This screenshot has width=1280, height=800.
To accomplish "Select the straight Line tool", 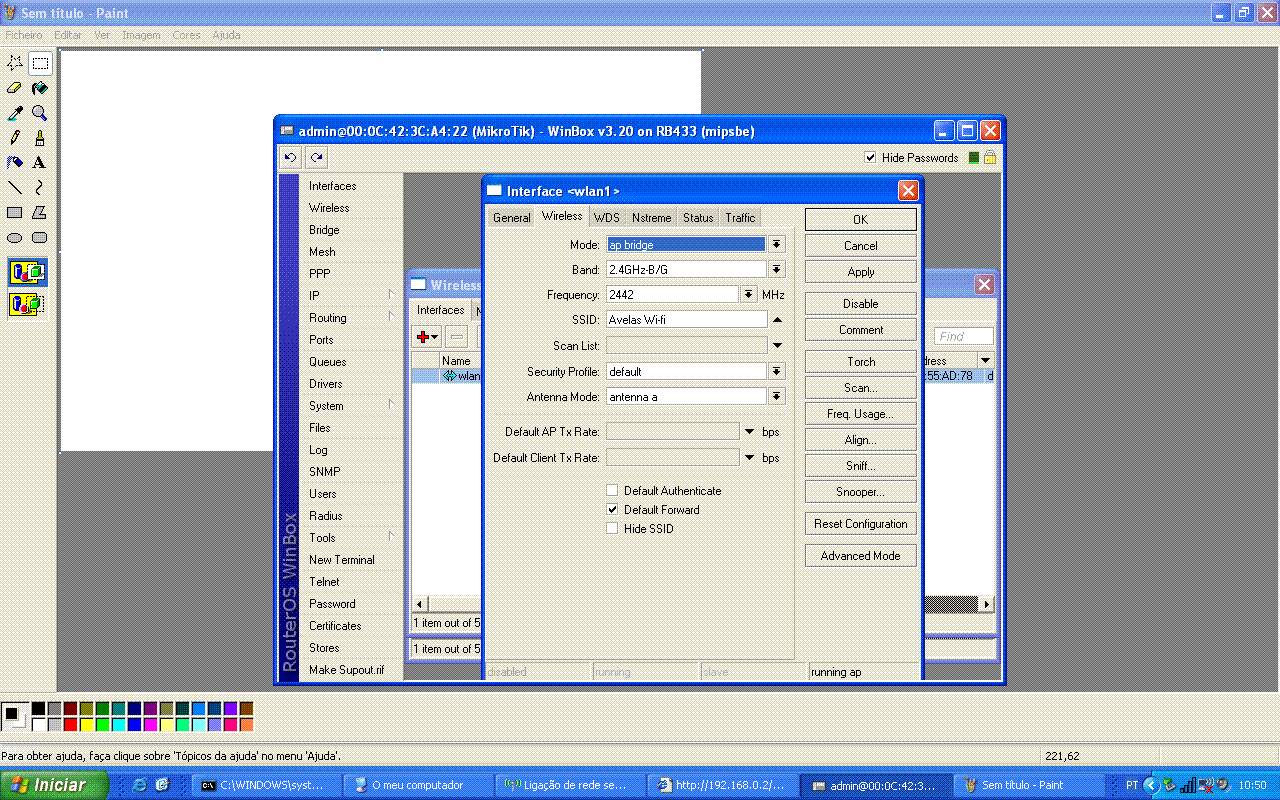I will click(15, 187).
